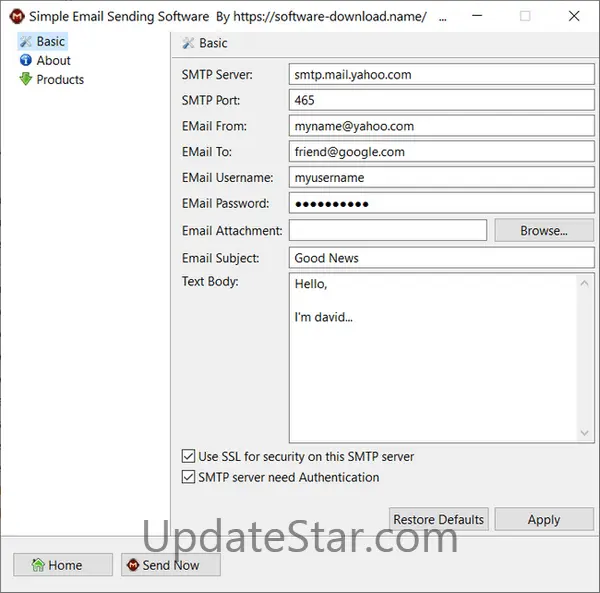
Task: Click into the SMTP Server field
Action: point(442,74)
